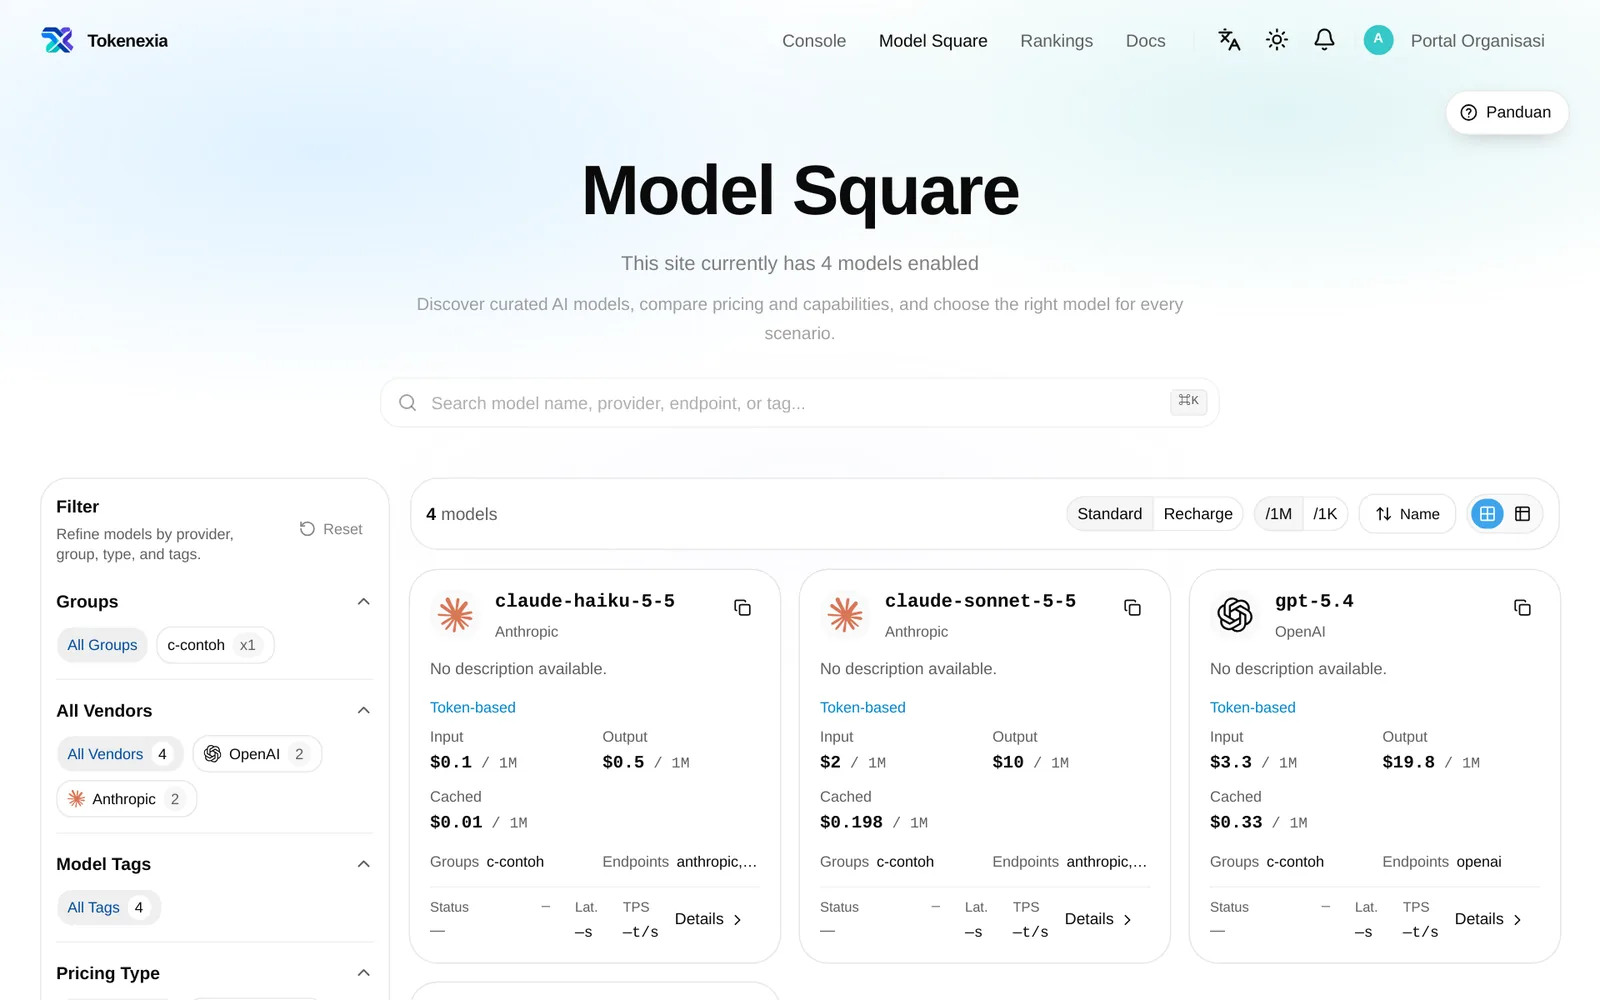The height and width of the screenshot is (1000, 1600).
Task: Collapse the Groups filter section
Action: coord(364,602)
